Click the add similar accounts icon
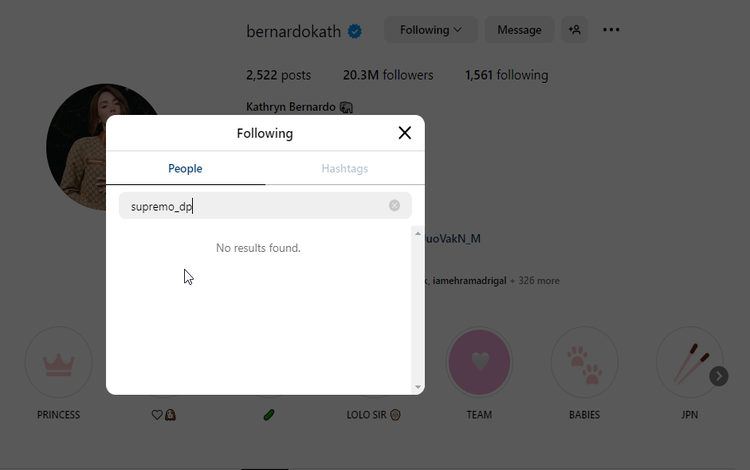The image size is (750, 470). tap(575, 30)
